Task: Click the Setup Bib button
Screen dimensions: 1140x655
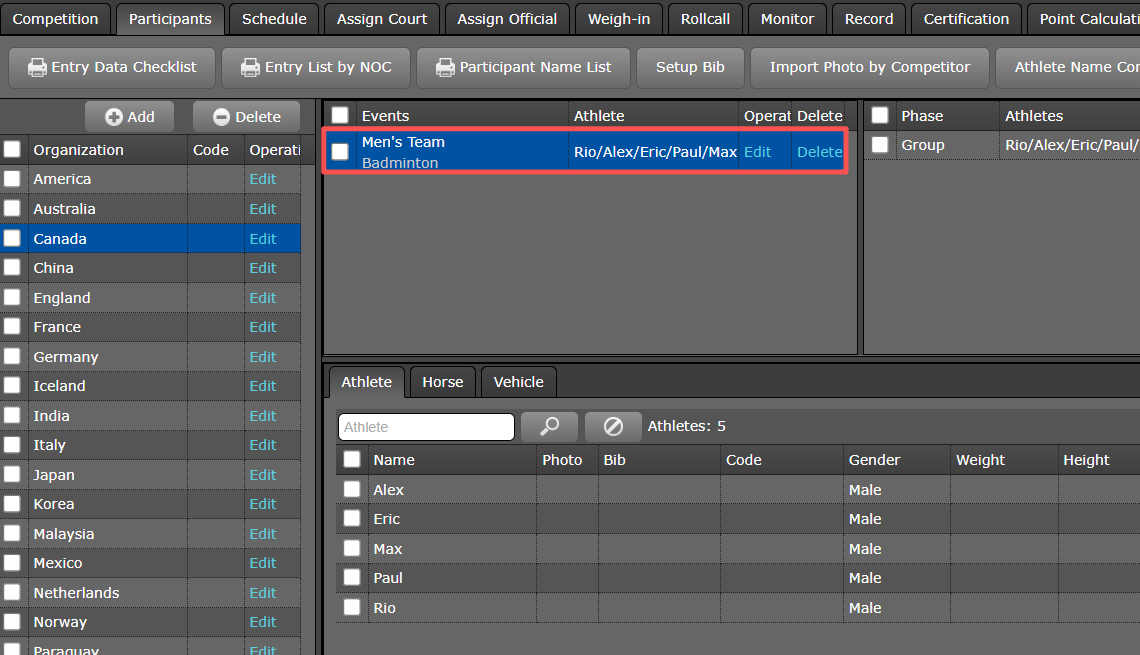Action: coord(690,68)
